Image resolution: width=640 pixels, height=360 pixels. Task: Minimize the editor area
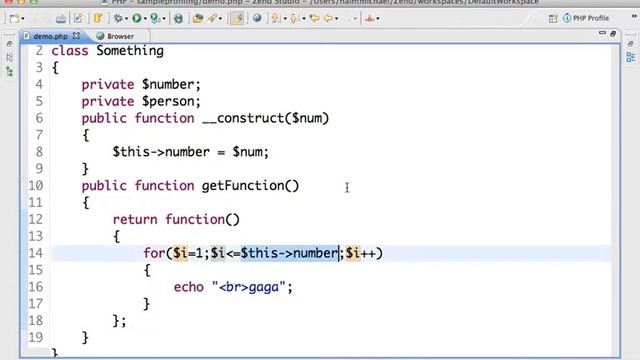(x=602, y=33)
